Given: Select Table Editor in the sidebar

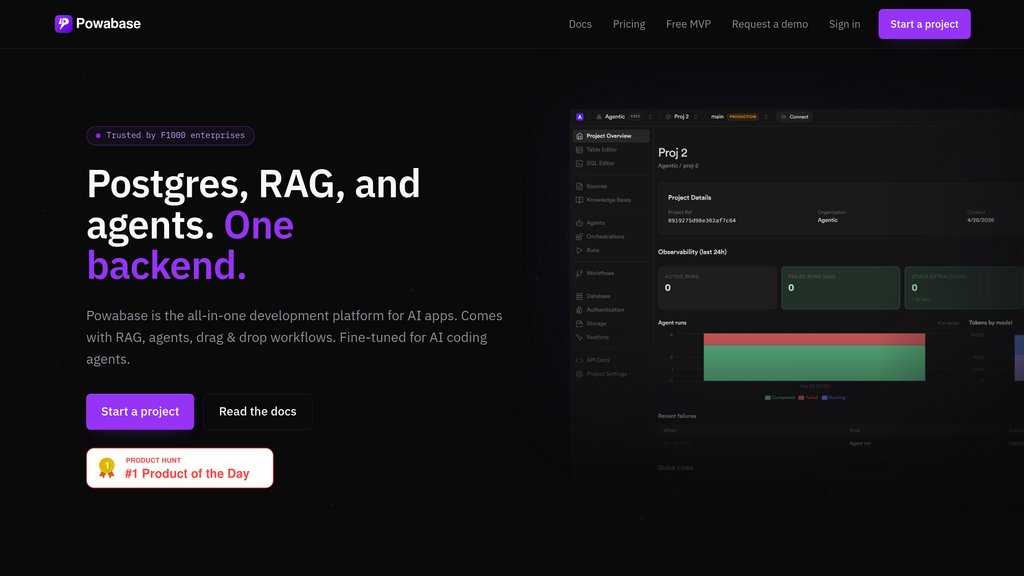Looking at the screenshot, I should click(611, 150).
